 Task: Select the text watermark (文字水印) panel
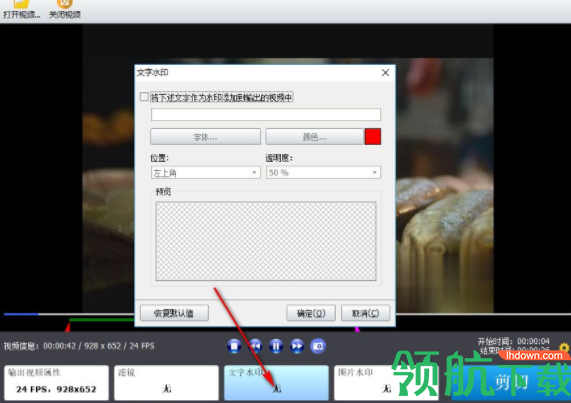click(276, 383)
